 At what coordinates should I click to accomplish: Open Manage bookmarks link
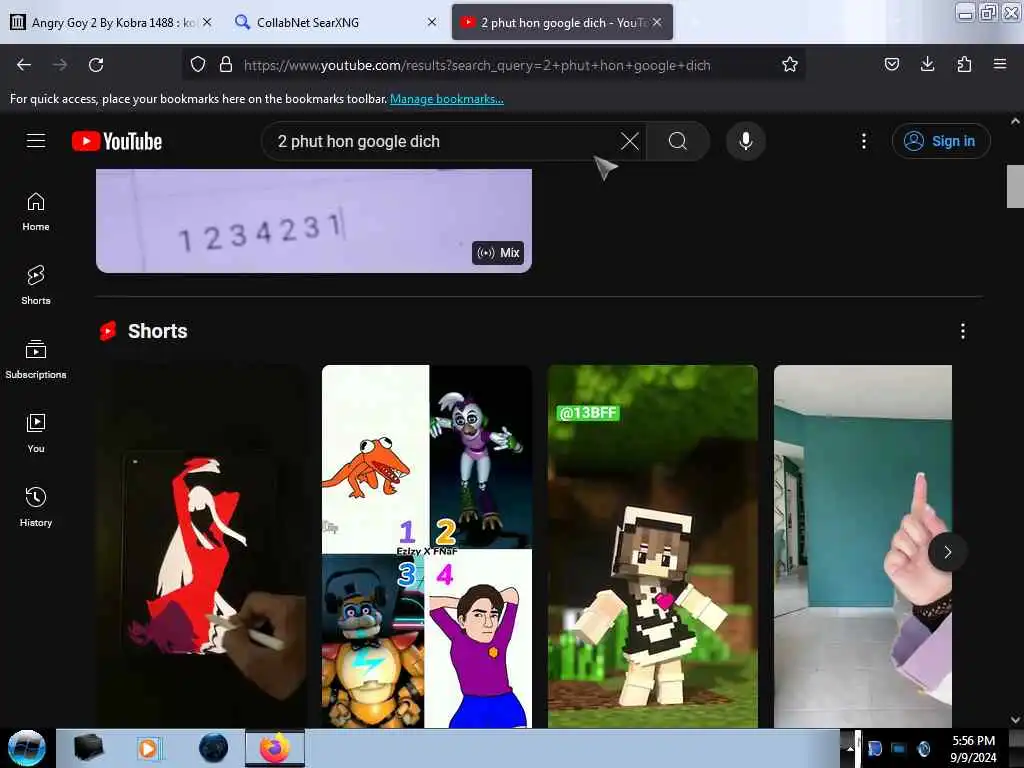447,99
